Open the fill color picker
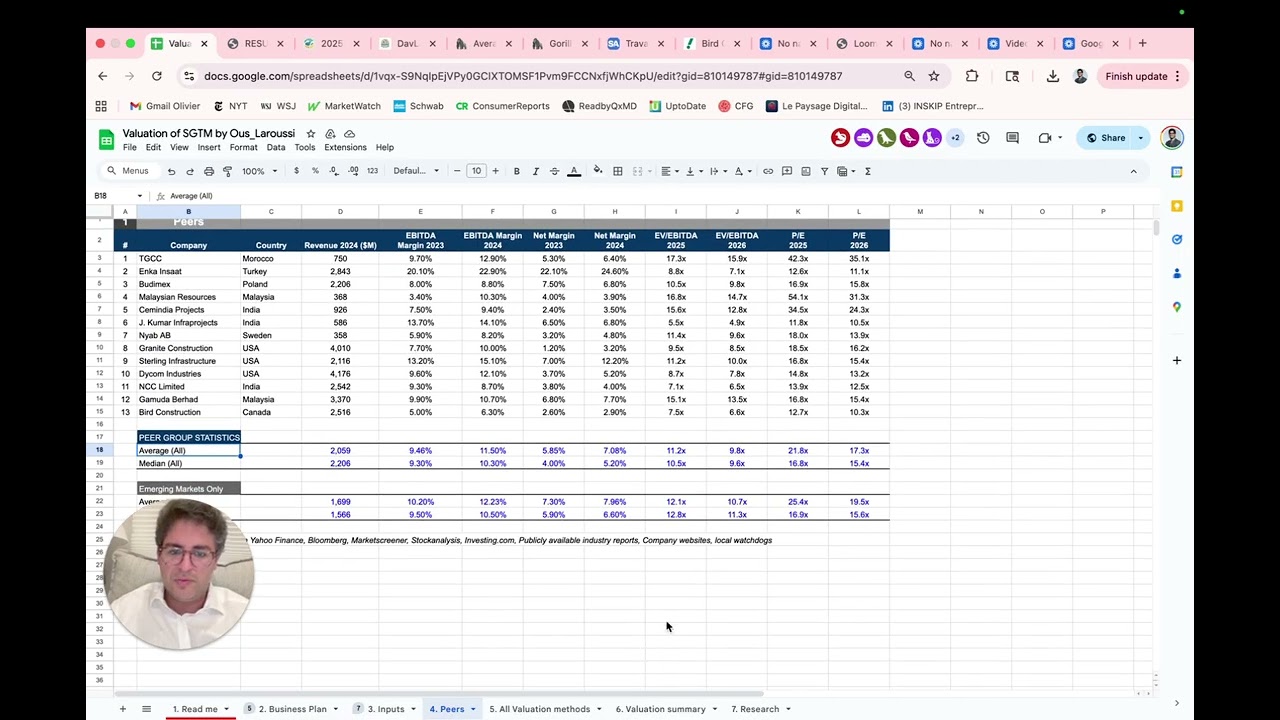Screen dimensions: 1280x720 coord(598,171)
